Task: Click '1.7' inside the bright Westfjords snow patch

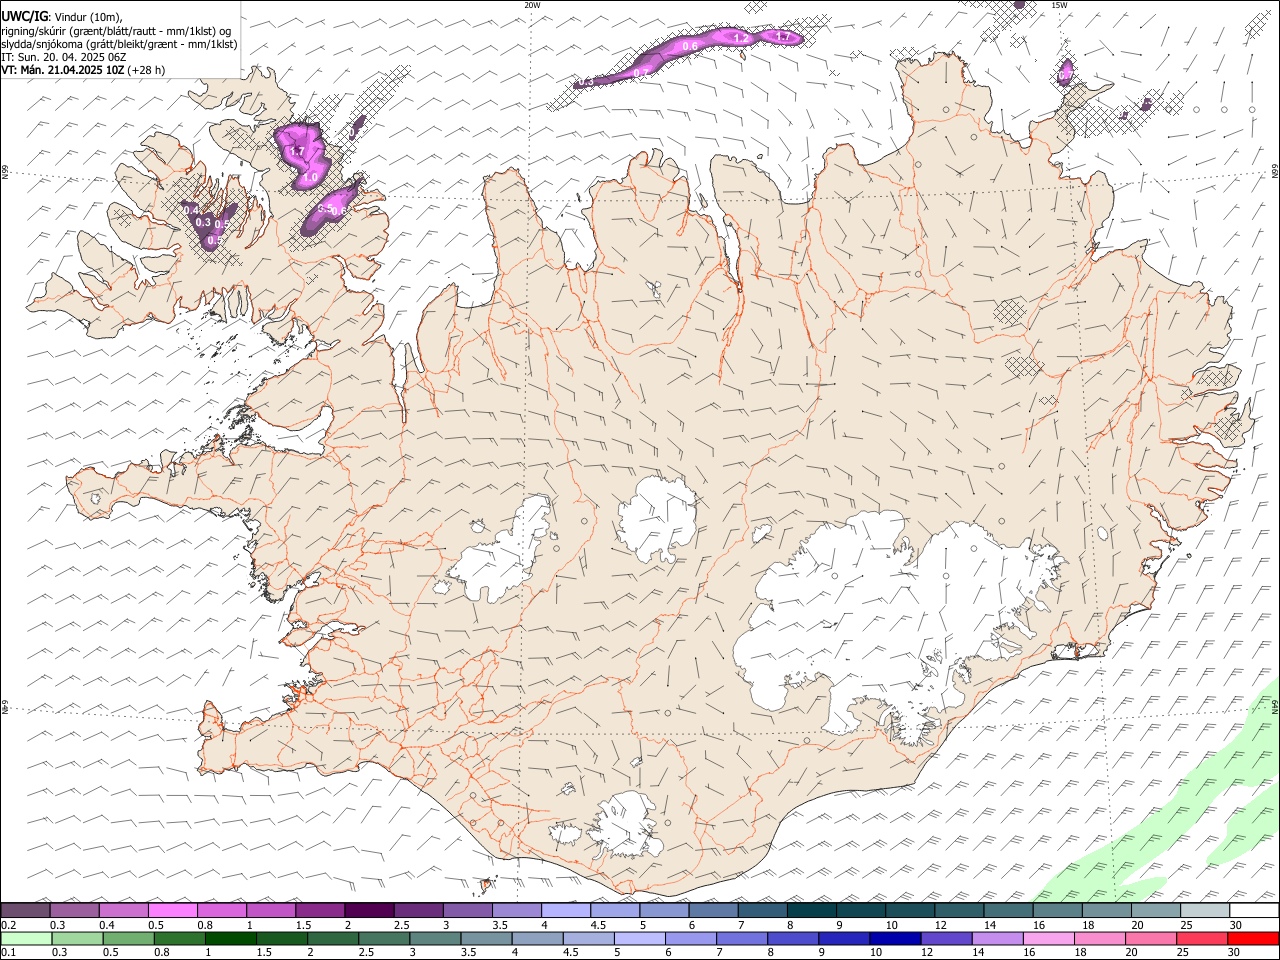Action: coord(297,151)
